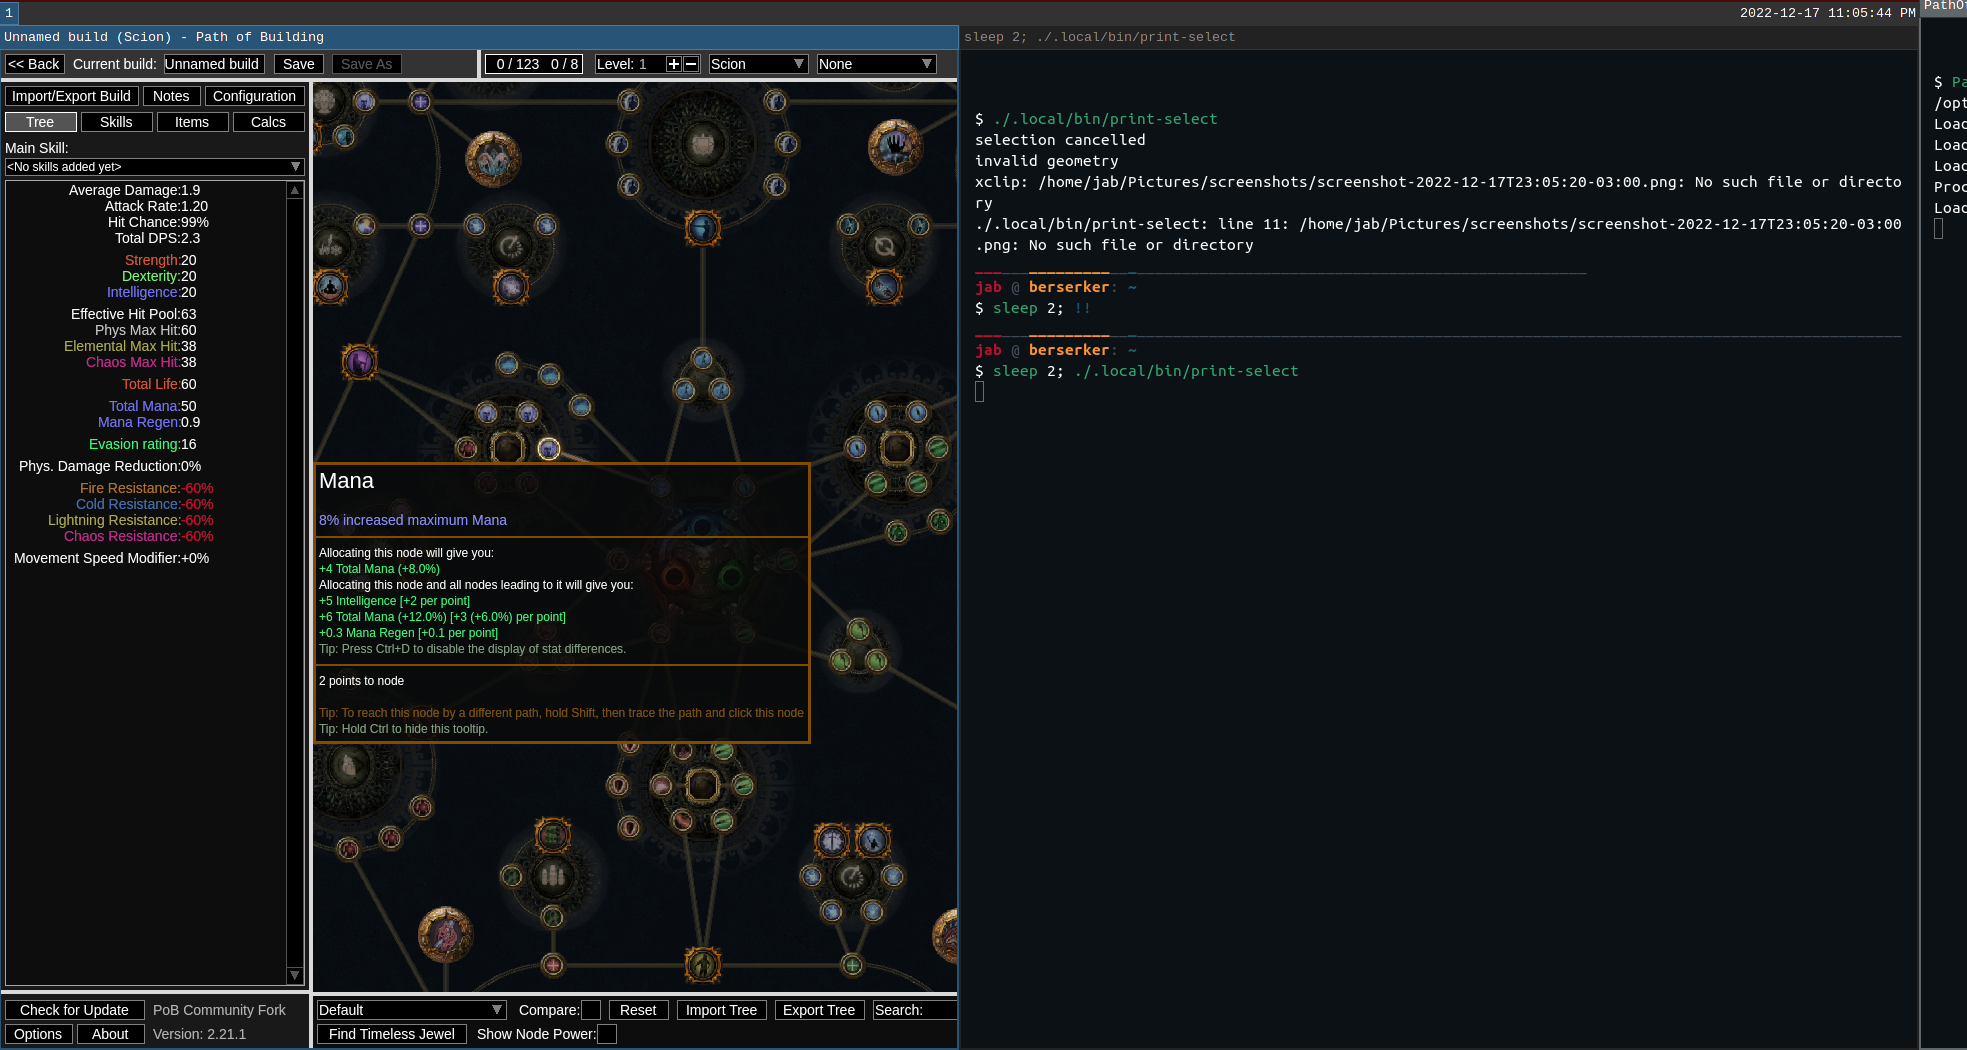Viewport: 1967px width, 1050px height.
Task: Click the bow-wielding notable below the large shield wheel
Action: click(x=703, y=229)
